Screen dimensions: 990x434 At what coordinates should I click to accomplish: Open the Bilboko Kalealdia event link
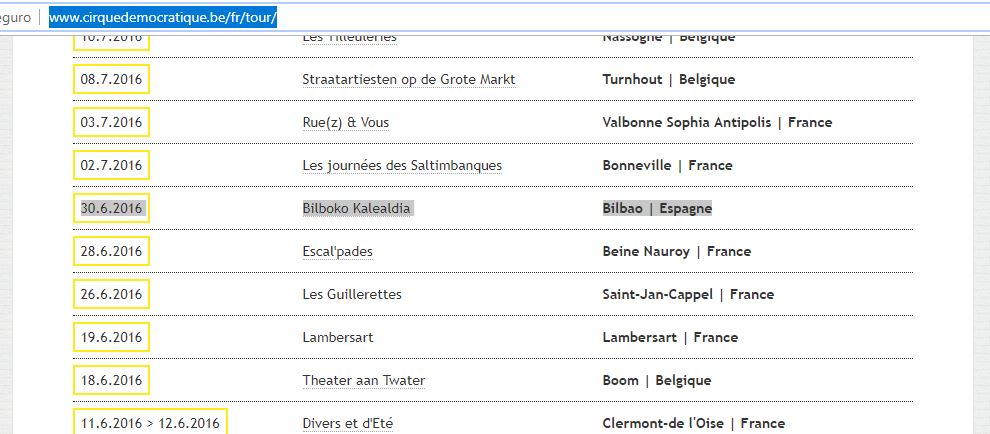[356, 208]
